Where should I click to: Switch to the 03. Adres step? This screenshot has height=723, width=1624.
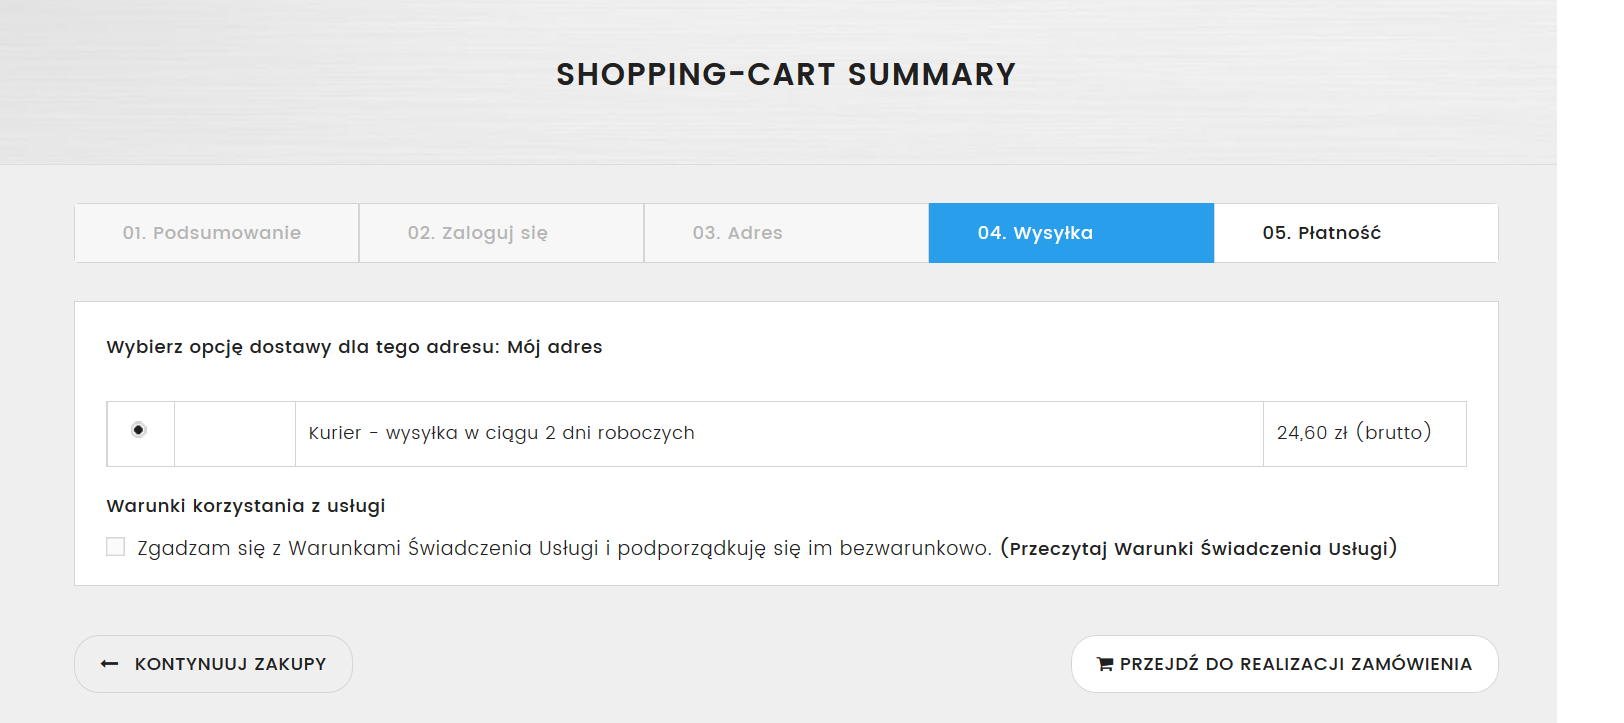tap(738, 233)
